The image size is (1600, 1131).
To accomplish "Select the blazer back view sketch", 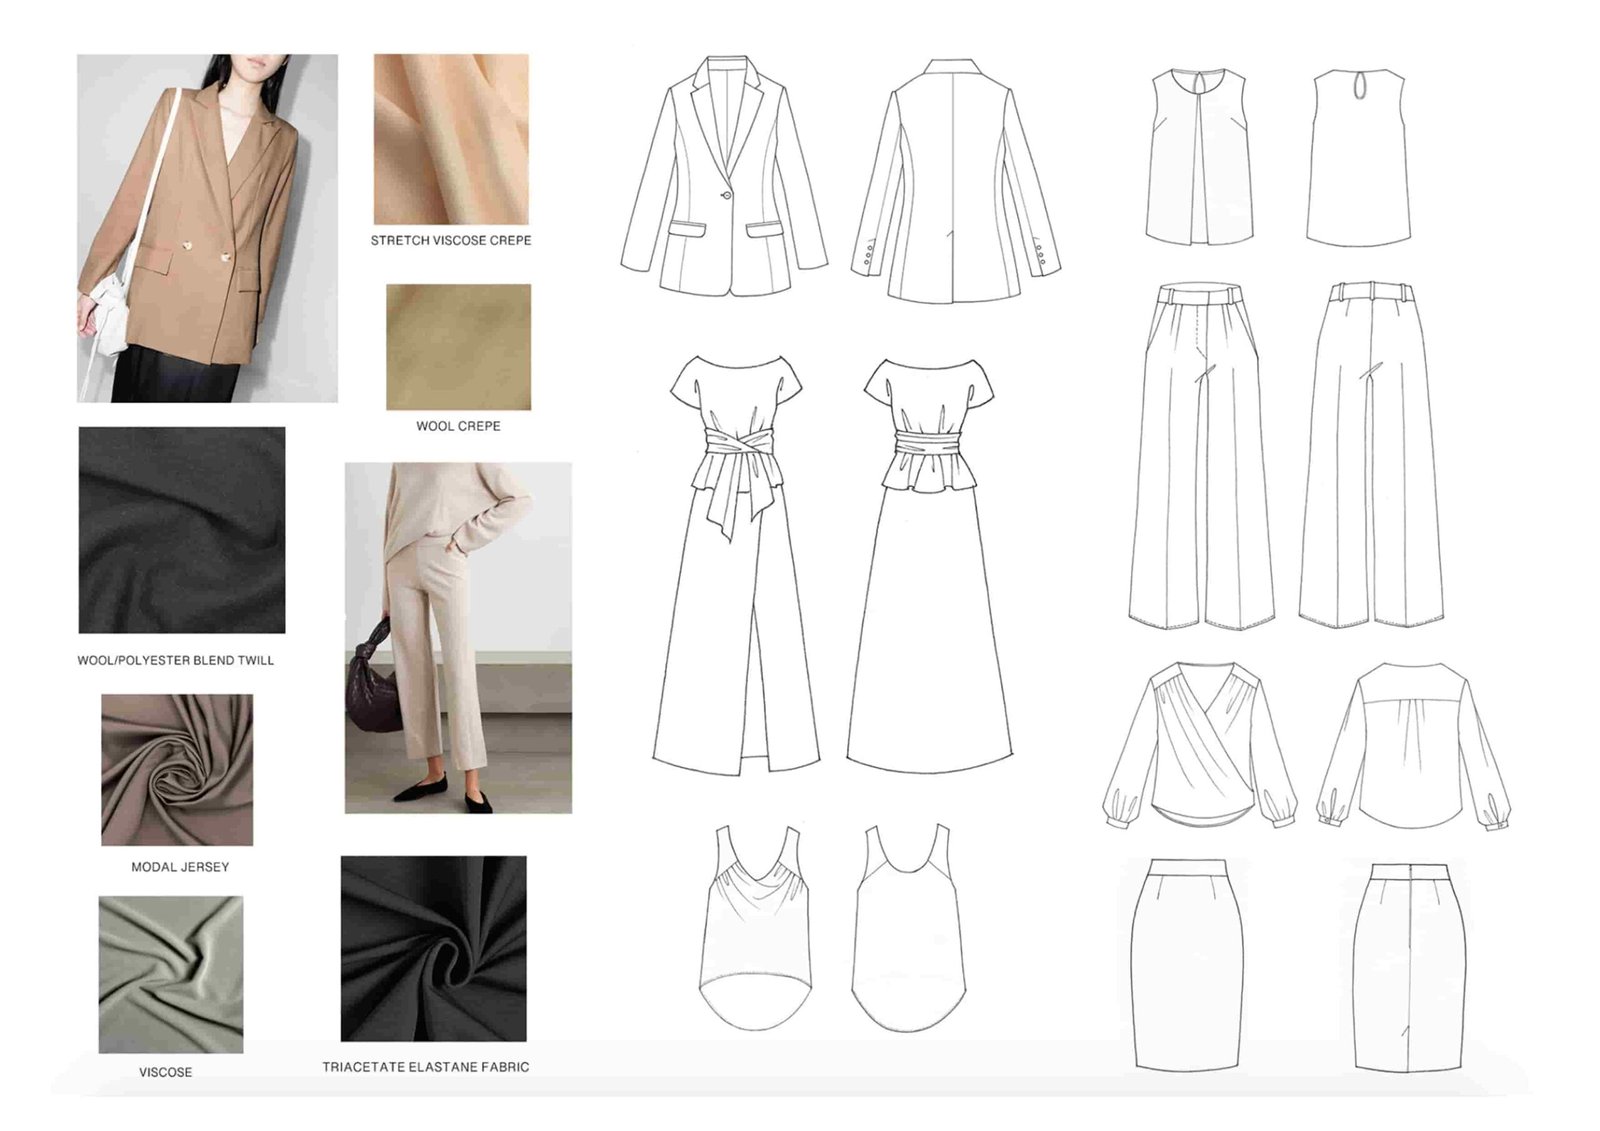I will [x=955, y=182].
